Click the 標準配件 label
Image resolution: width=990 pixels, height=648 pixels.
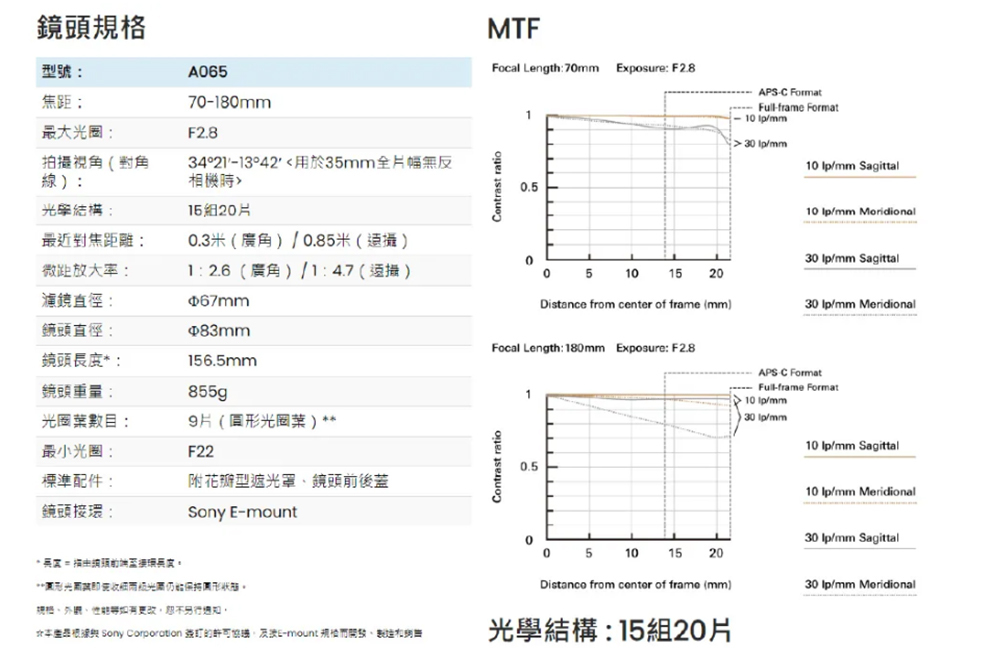pos(77,481)
